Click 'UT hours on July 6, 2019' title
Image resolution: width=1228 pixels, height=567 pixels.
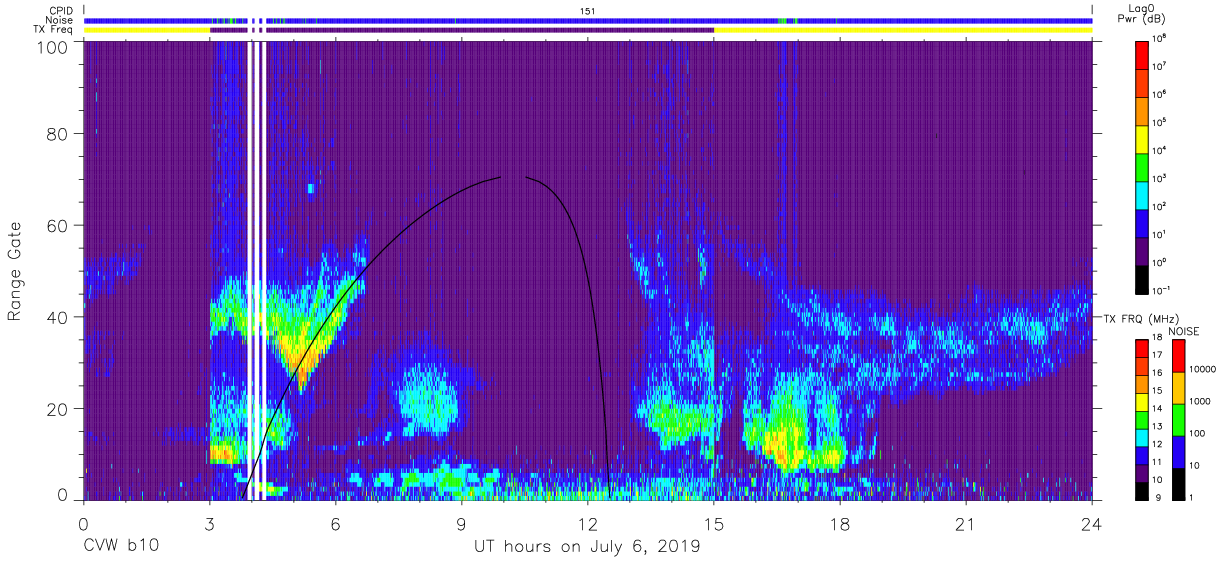click(x=587, y=547)
